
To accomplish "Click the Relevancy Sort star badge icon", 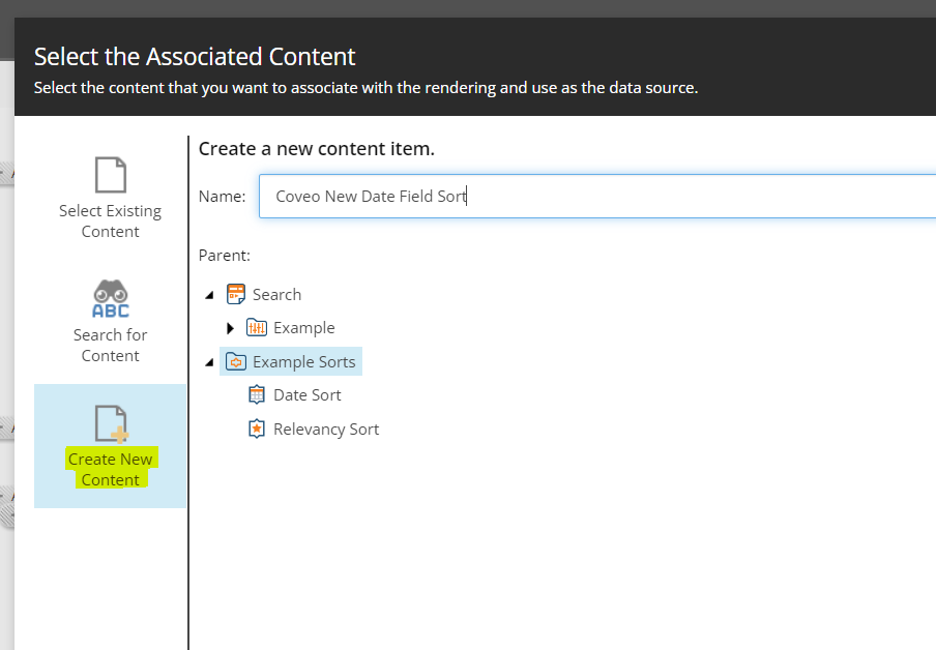I will (258, 428).
